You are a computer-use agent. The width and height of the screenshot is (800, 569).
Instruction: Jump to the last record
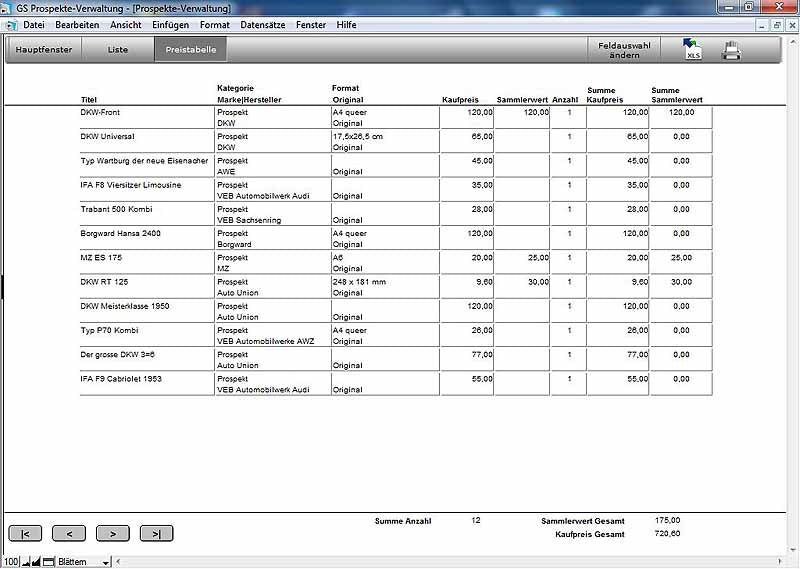tap(157, 534)
